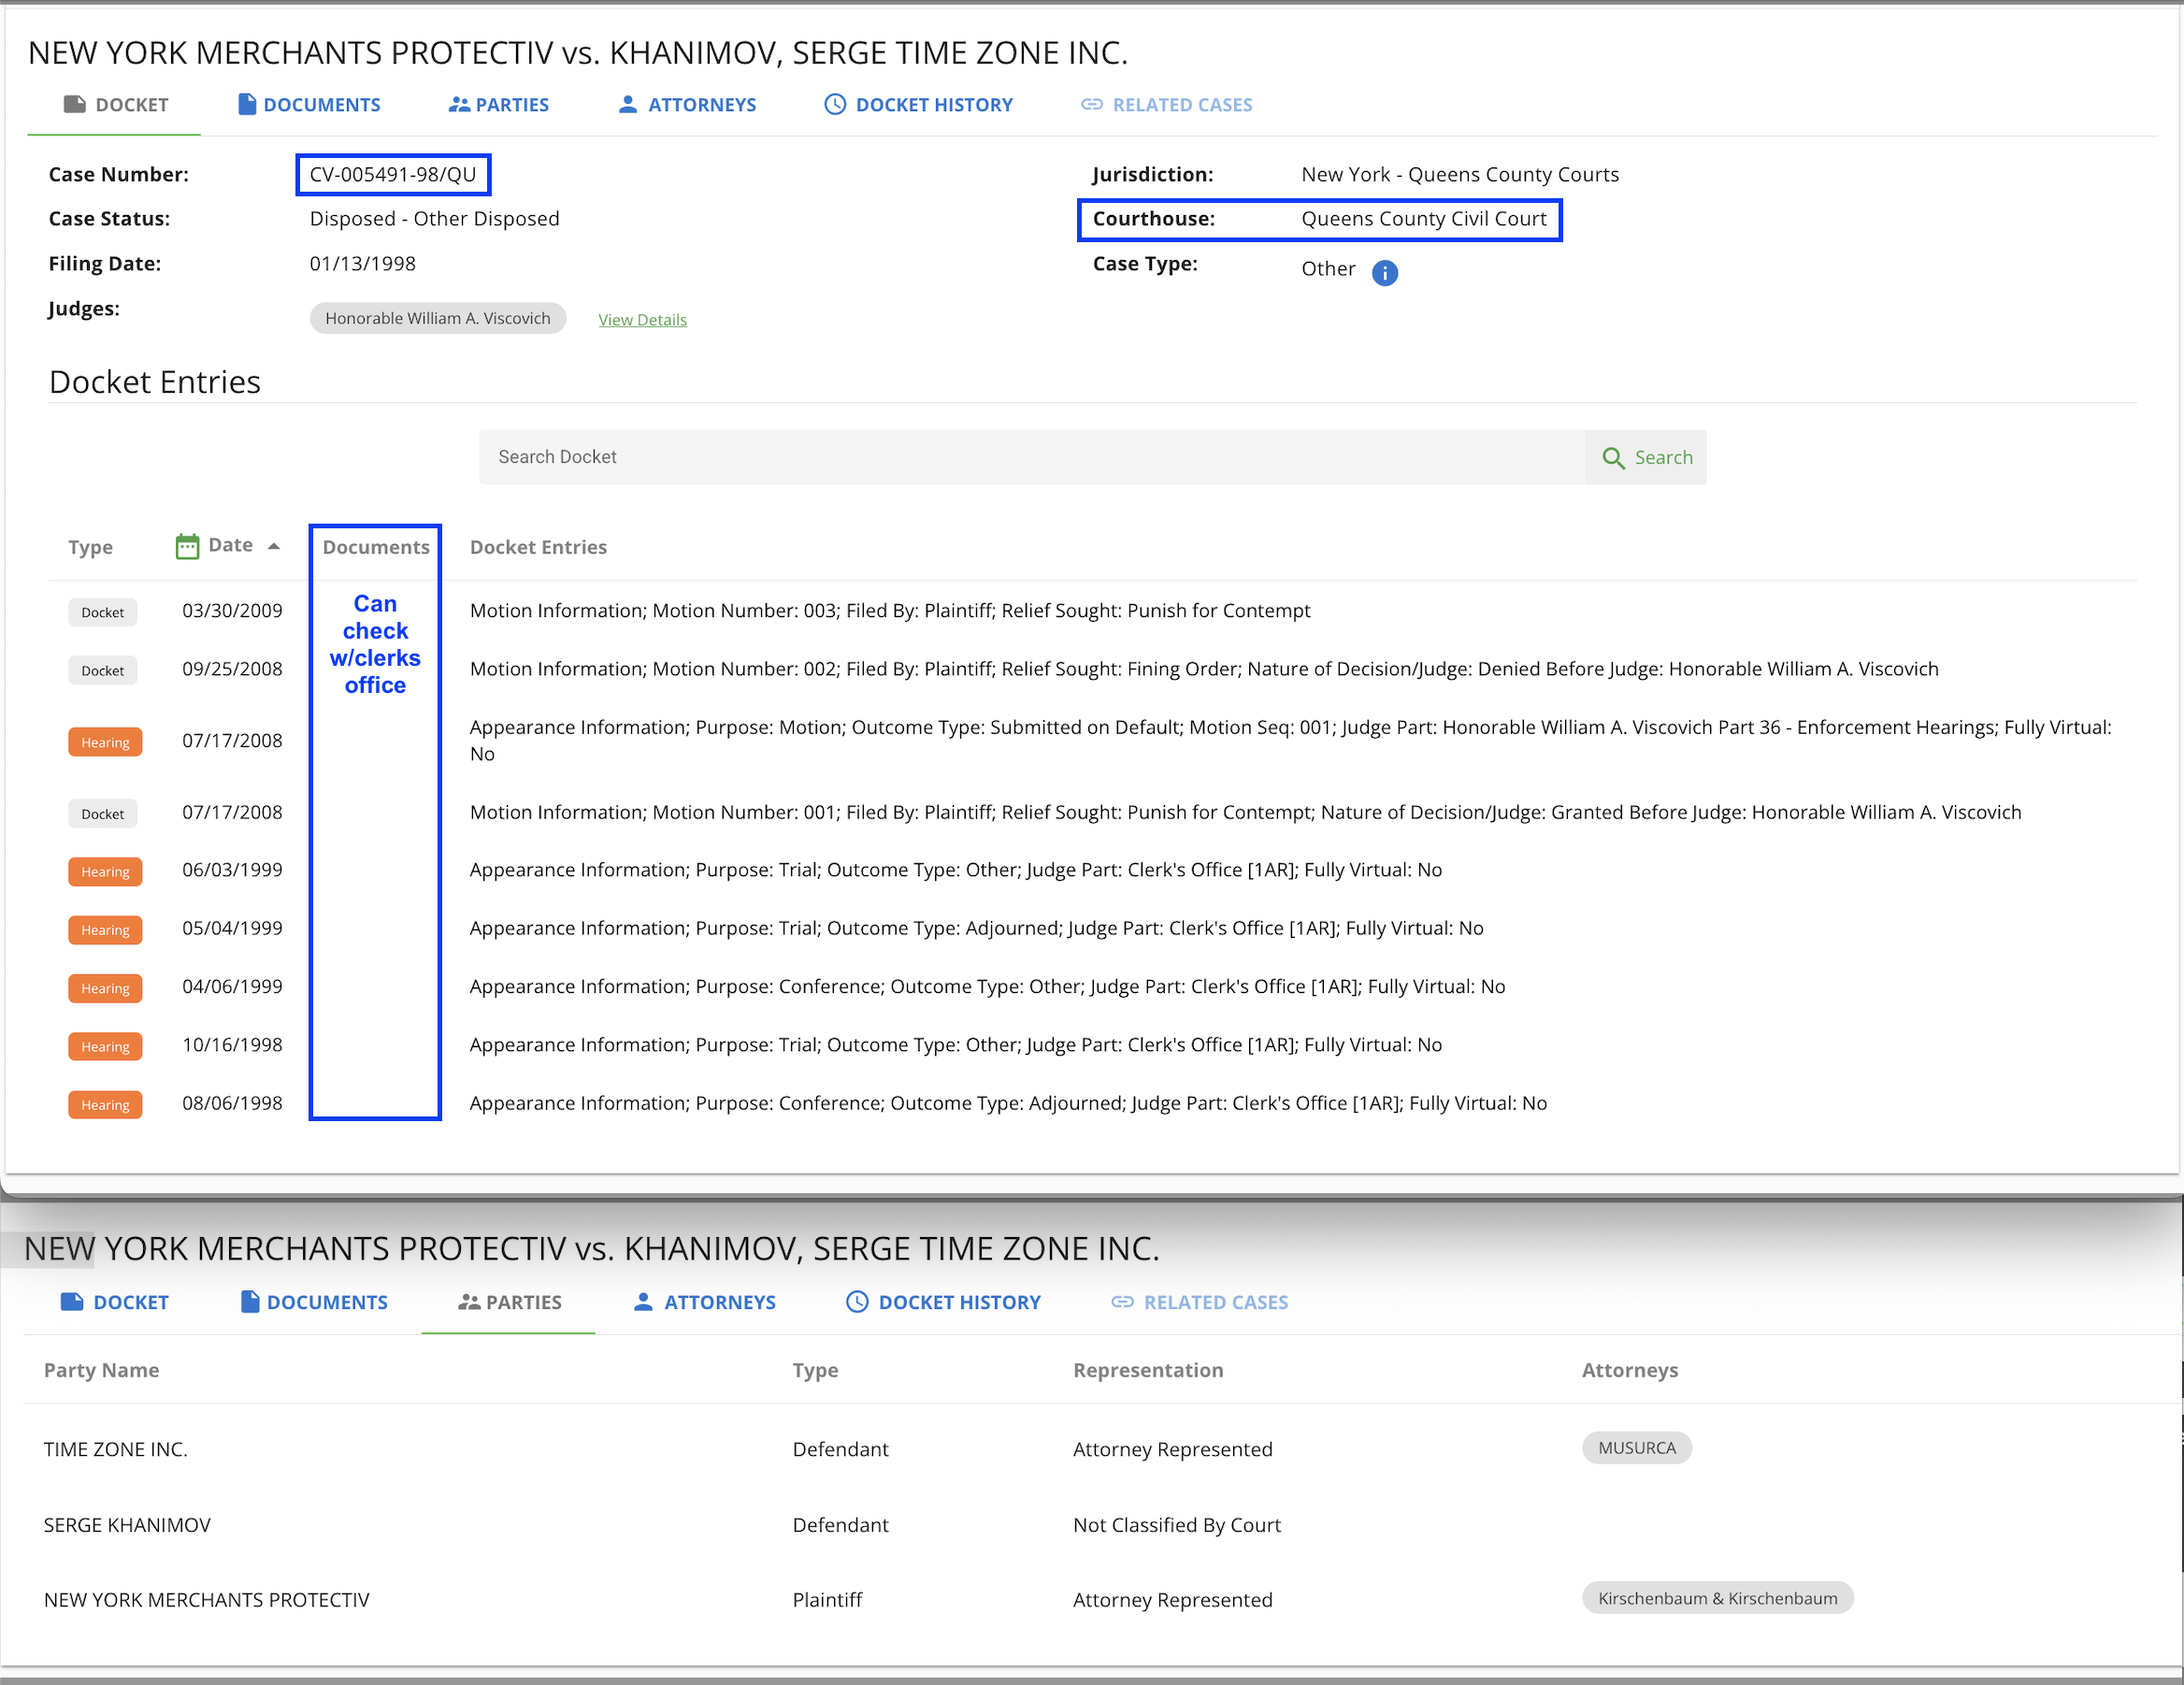Click Attorneys column header in parties table
The height and width of the screenshot is (1685, 2184).
pyautogui.click(x=1629, y=1370)
